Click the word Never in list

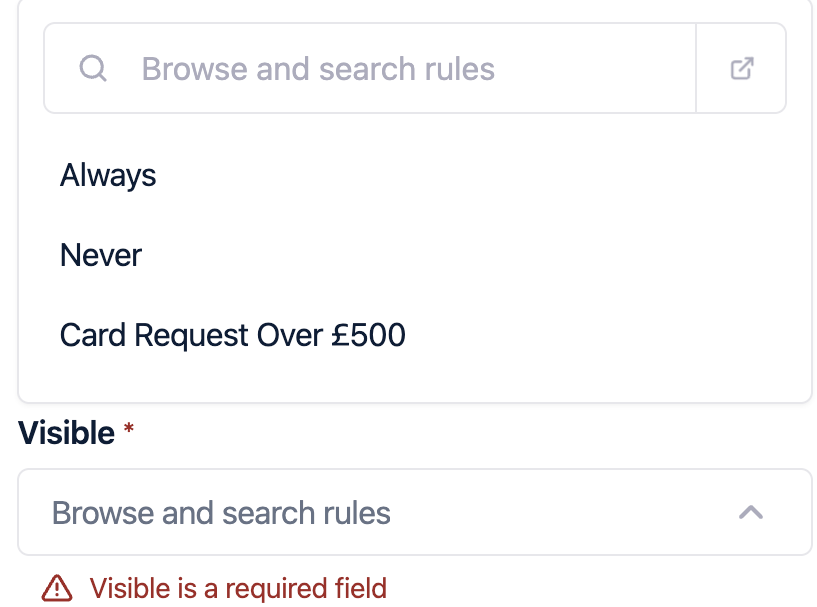pos(101,255)
